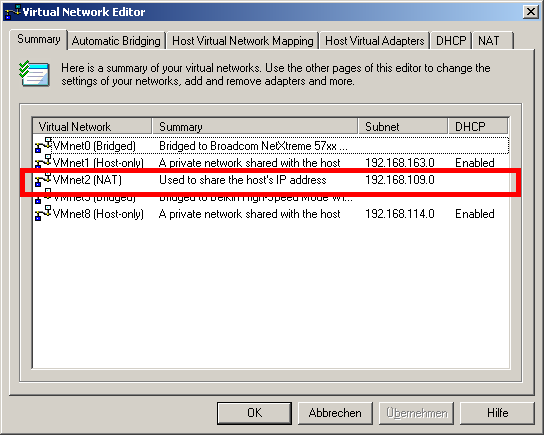Click the Virtual Network Editor title icon
544x435 pixels.
click(x=13, y=12)
